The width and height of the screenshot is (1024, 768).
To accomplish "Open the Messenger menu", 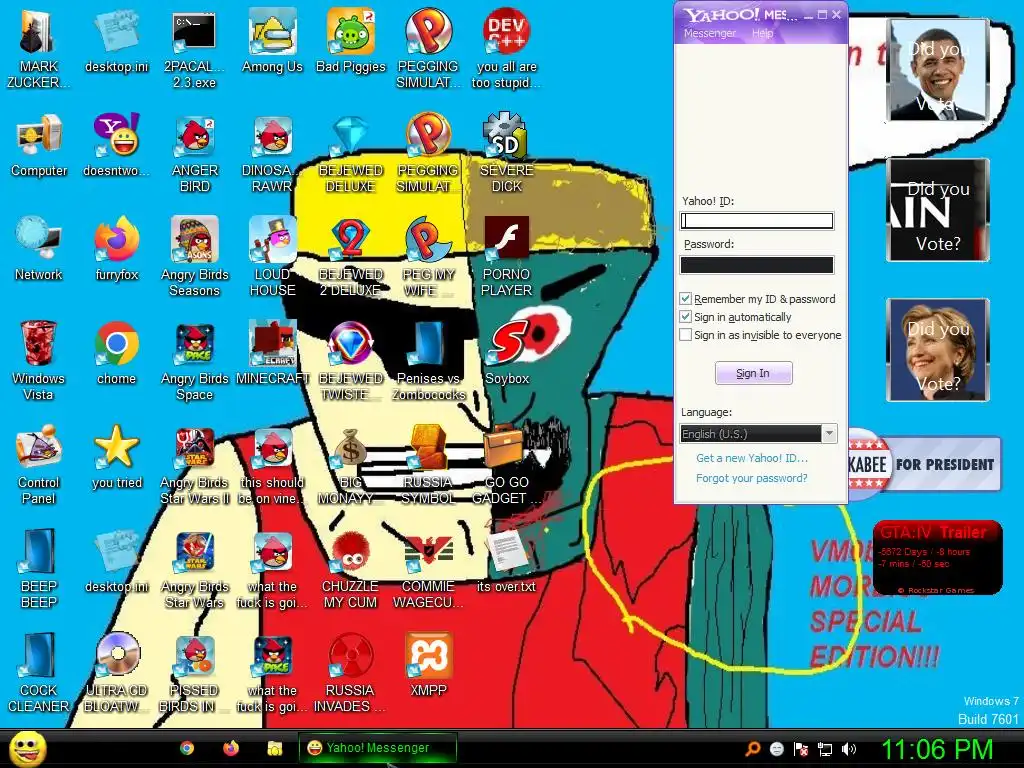I will point(709,33).
